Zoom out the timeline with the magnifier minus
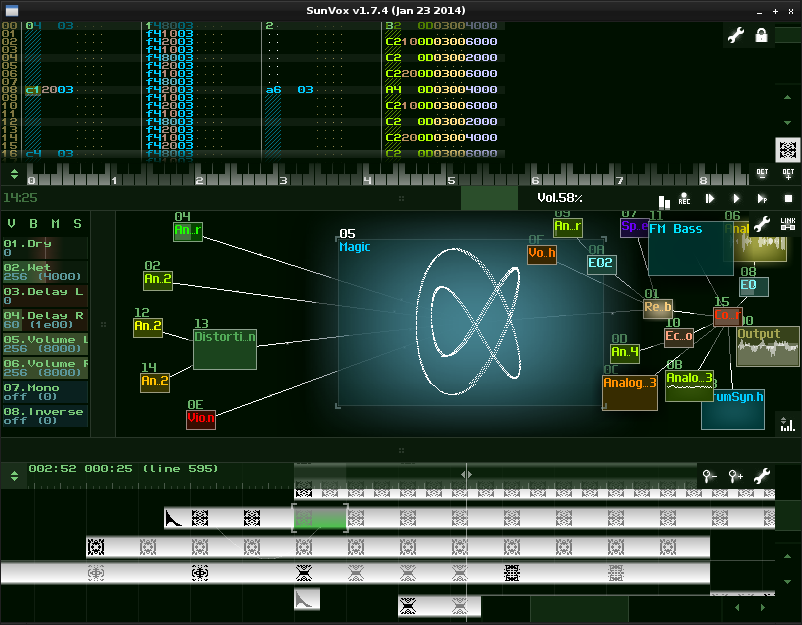Screen dimensions: 802x625 tap(709, 476)
